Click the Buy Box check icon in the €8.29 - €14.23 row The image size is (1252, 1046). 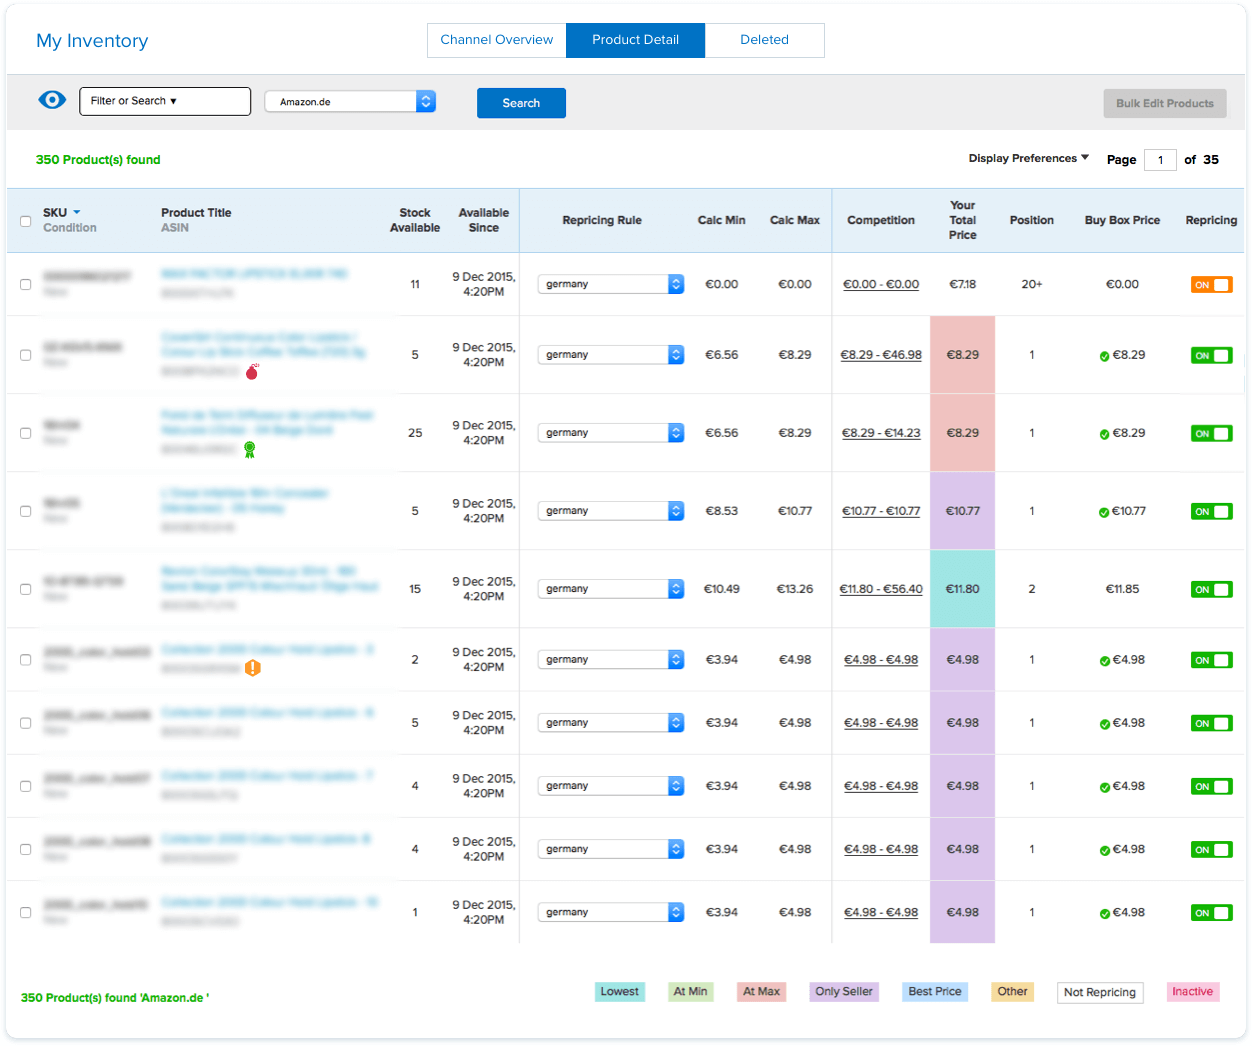1104,434
